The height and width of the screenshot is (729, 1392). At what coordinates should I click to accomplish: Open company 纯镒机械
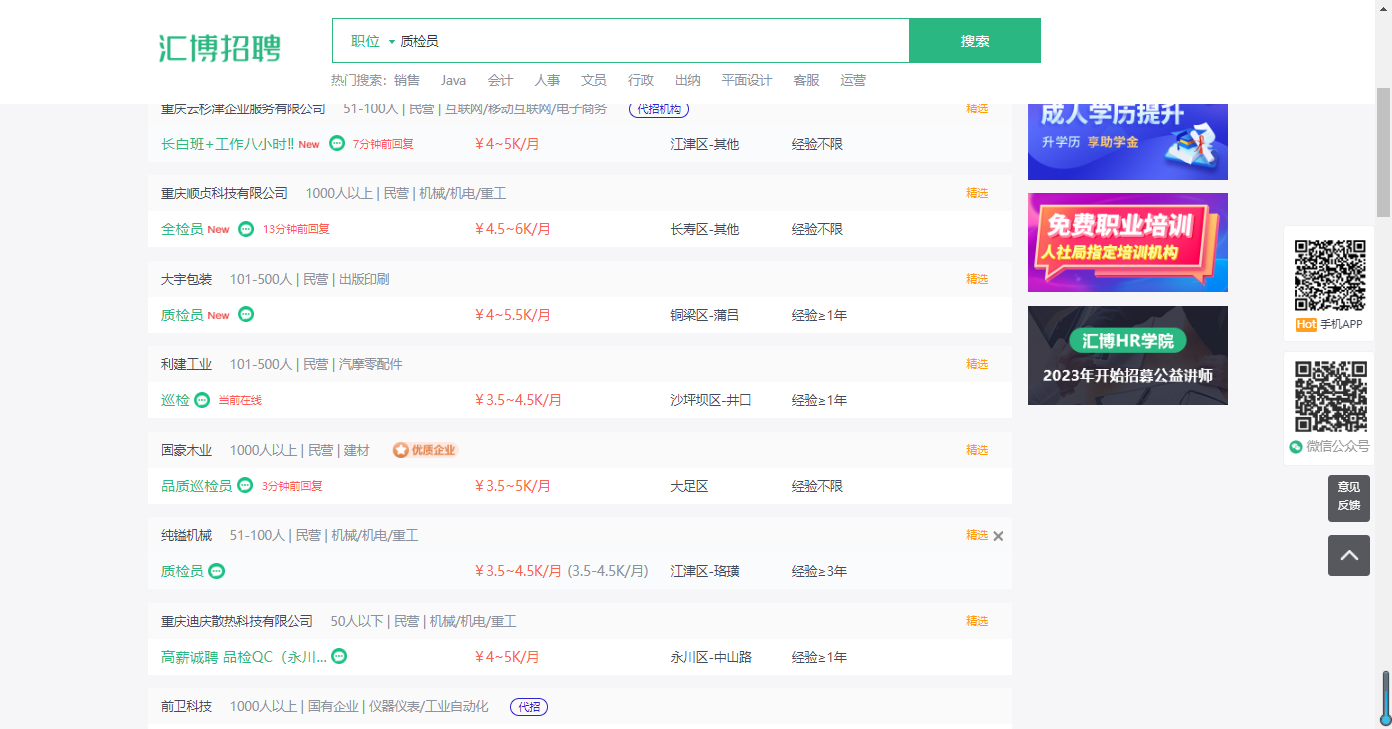click(186, 535)
